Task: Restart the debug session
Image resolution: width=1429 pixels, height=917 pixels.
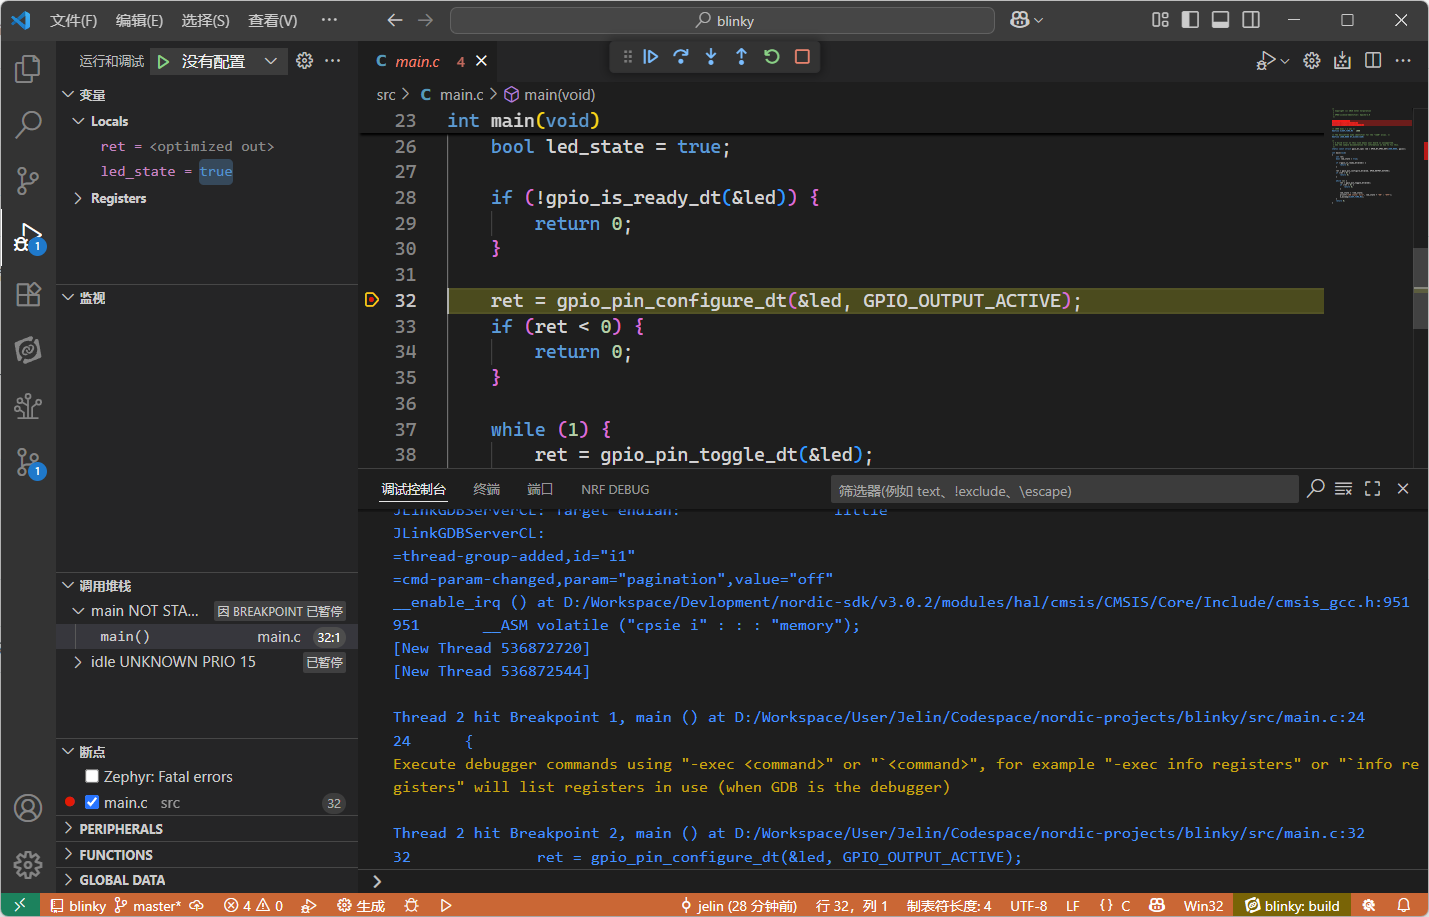Action: click(772, 57)
